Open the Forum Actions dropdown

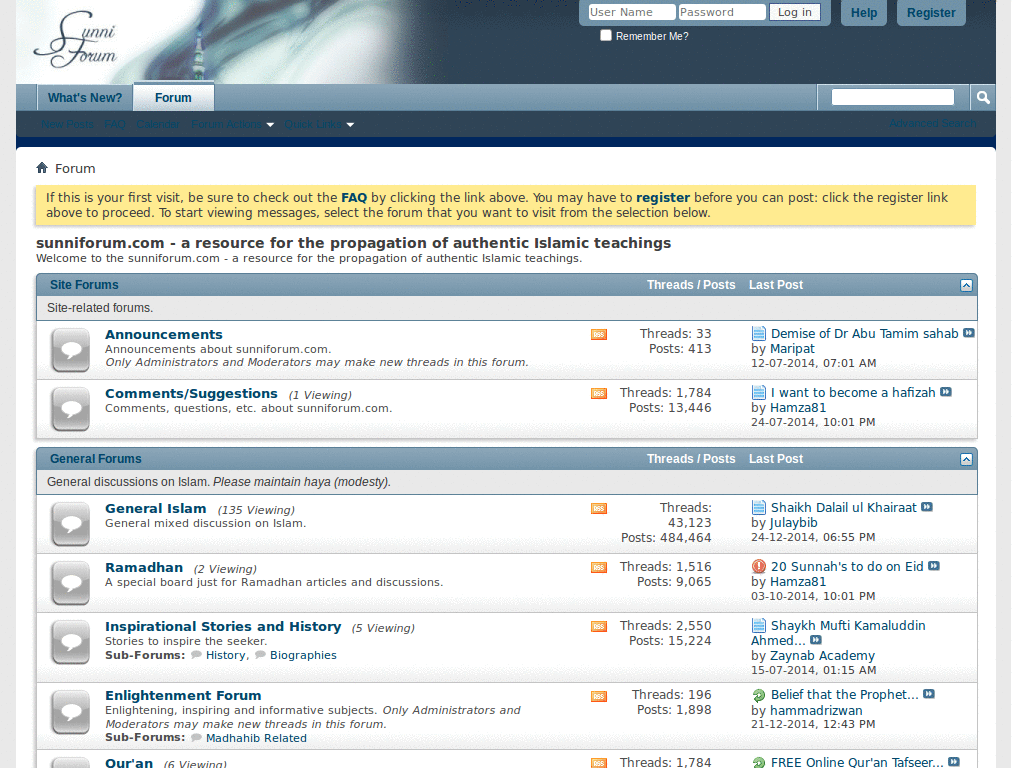point(232,124)
